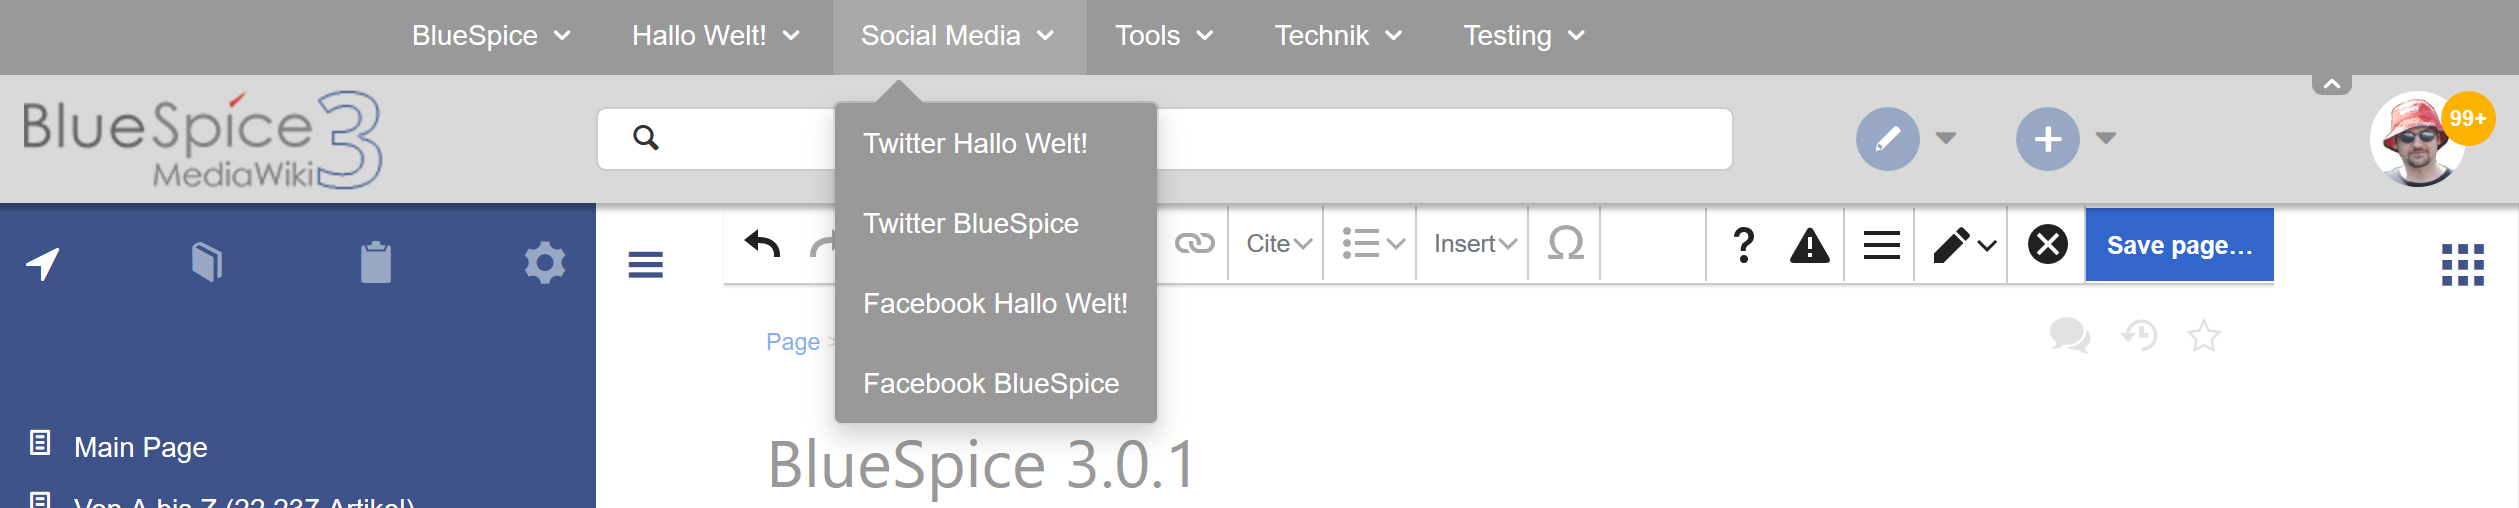2519x508 pixels.
Task: Cancel editing with the X circle icon
Action: [x=2047, y=244]
